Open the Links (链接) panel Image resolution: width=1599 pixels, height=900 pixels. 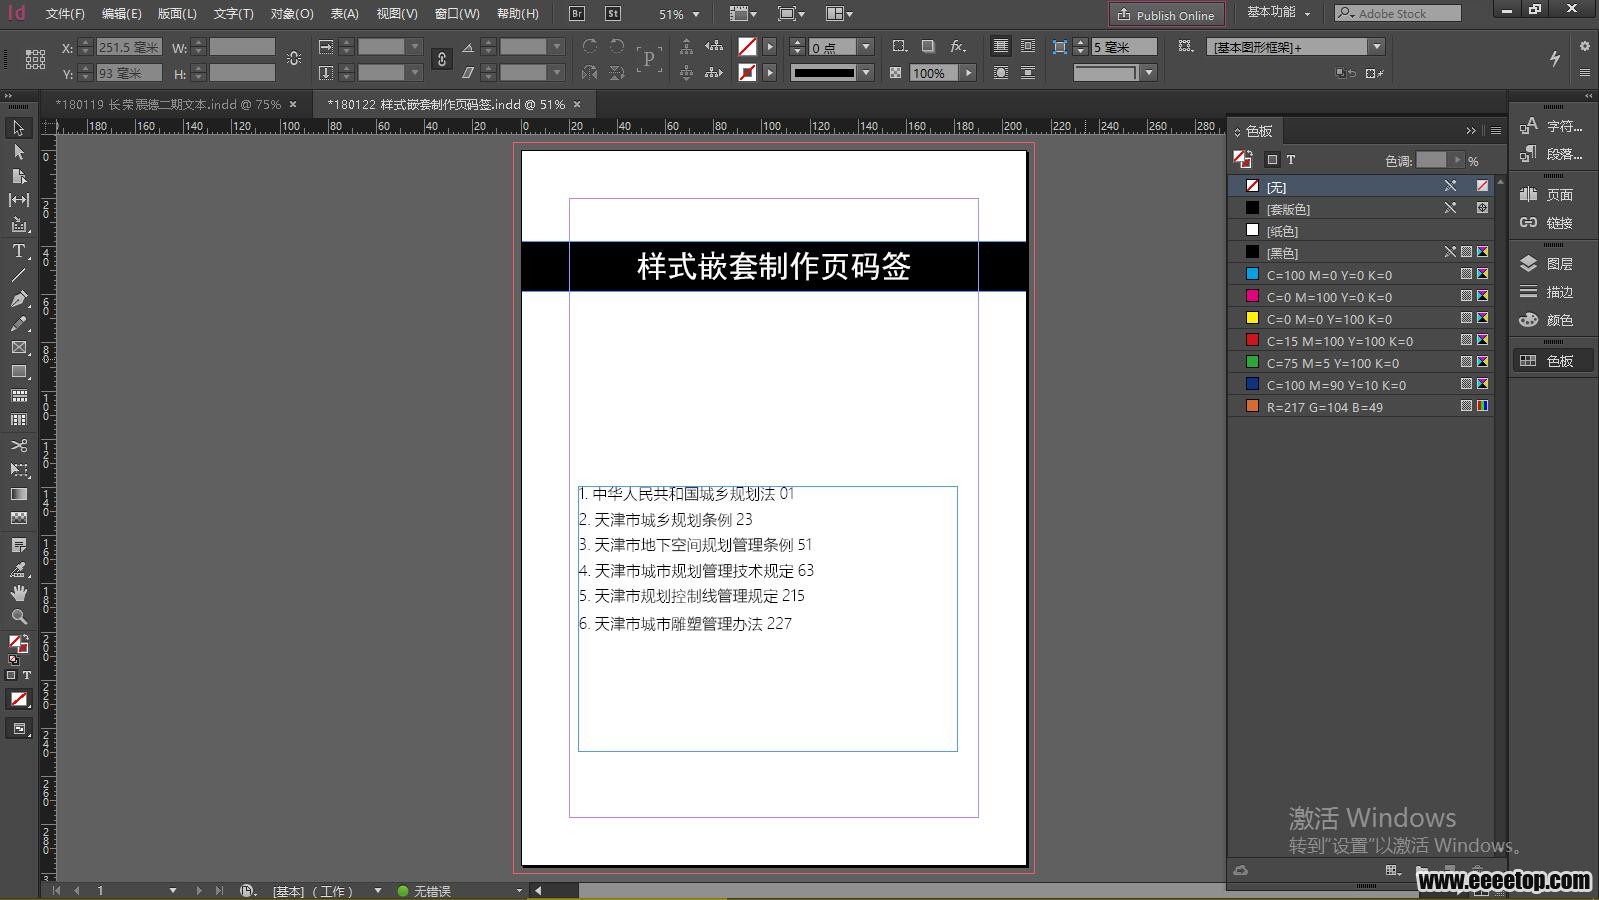coord(1551,223)
